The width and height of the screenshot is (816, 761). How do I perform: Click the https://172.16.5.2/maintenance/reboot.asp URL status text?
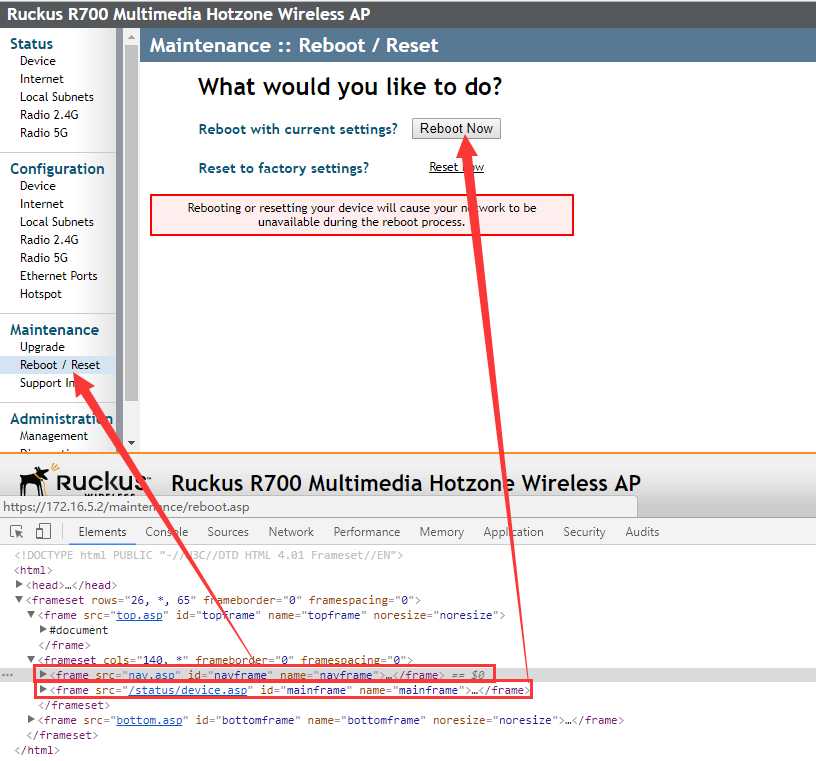click(126, 506)
